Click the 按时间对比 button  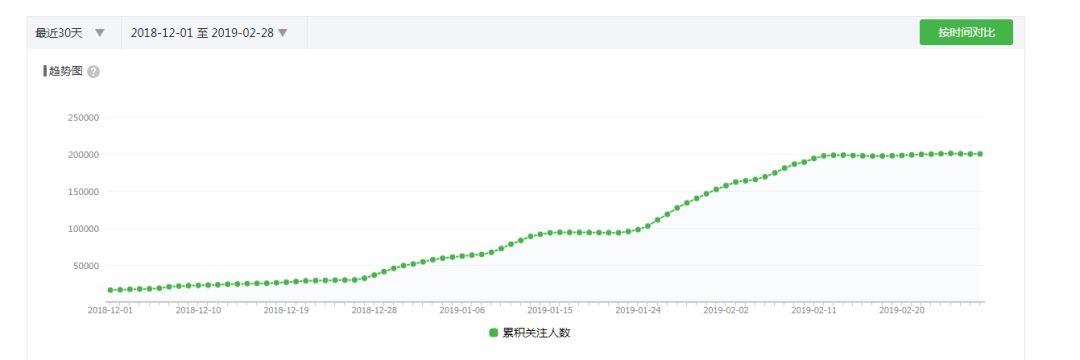click(x=966, y=32)
